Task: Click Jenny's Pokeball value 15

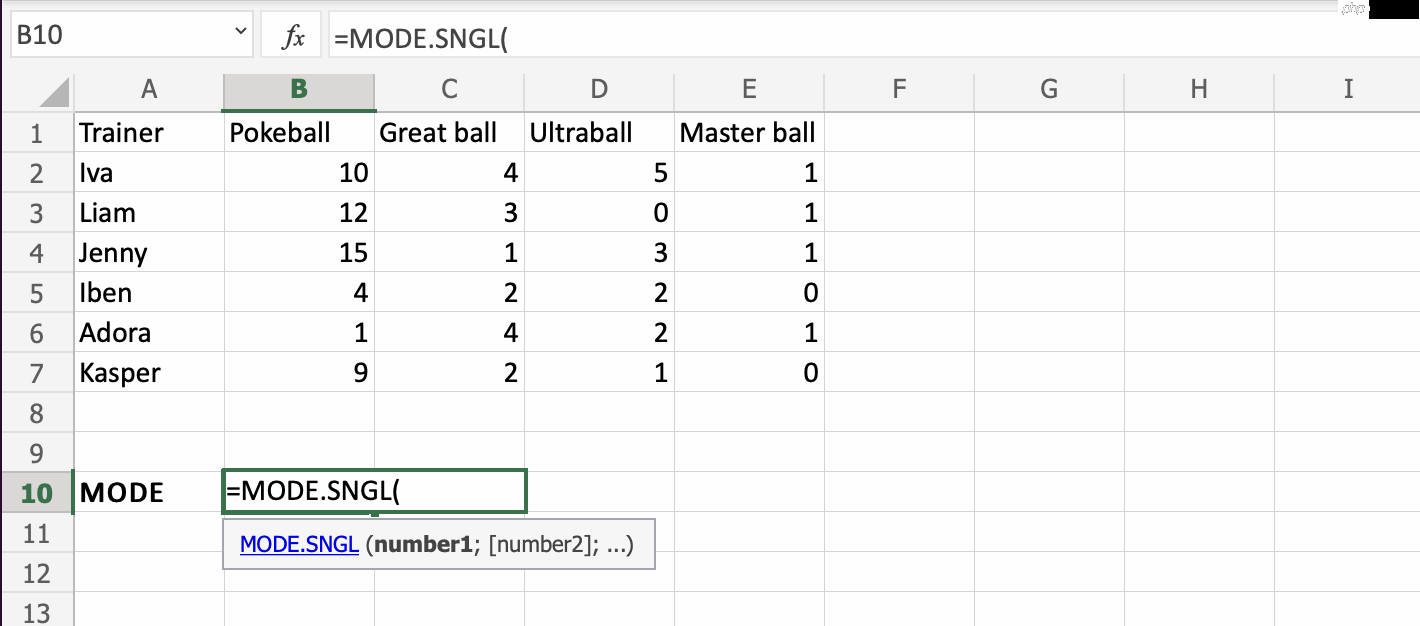Action: (x=299, y=252)
